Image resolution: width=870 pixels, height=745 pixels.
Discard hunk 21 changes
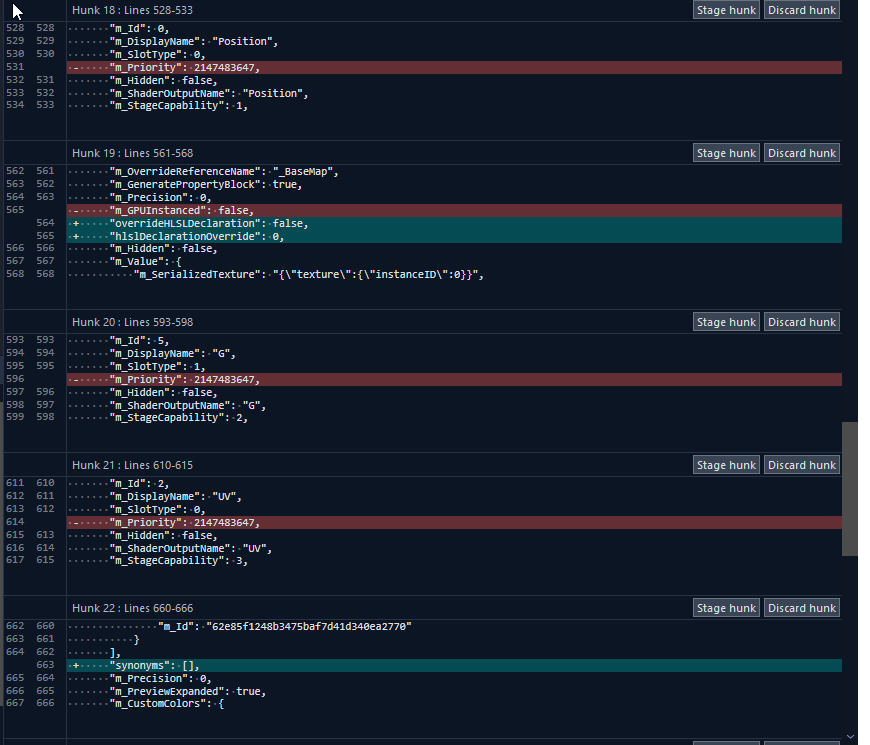[x=801, y=465]
